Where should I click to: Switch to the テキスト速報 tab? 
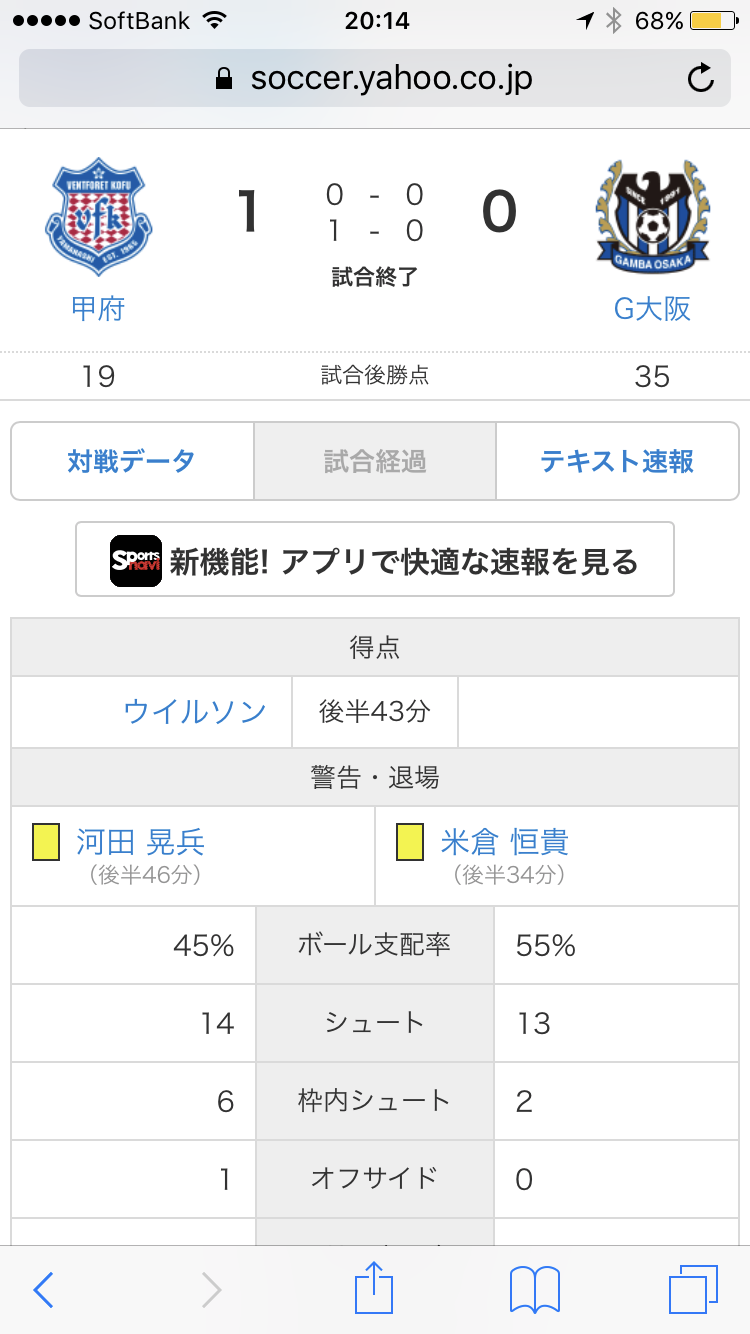[x=617, y=461]
